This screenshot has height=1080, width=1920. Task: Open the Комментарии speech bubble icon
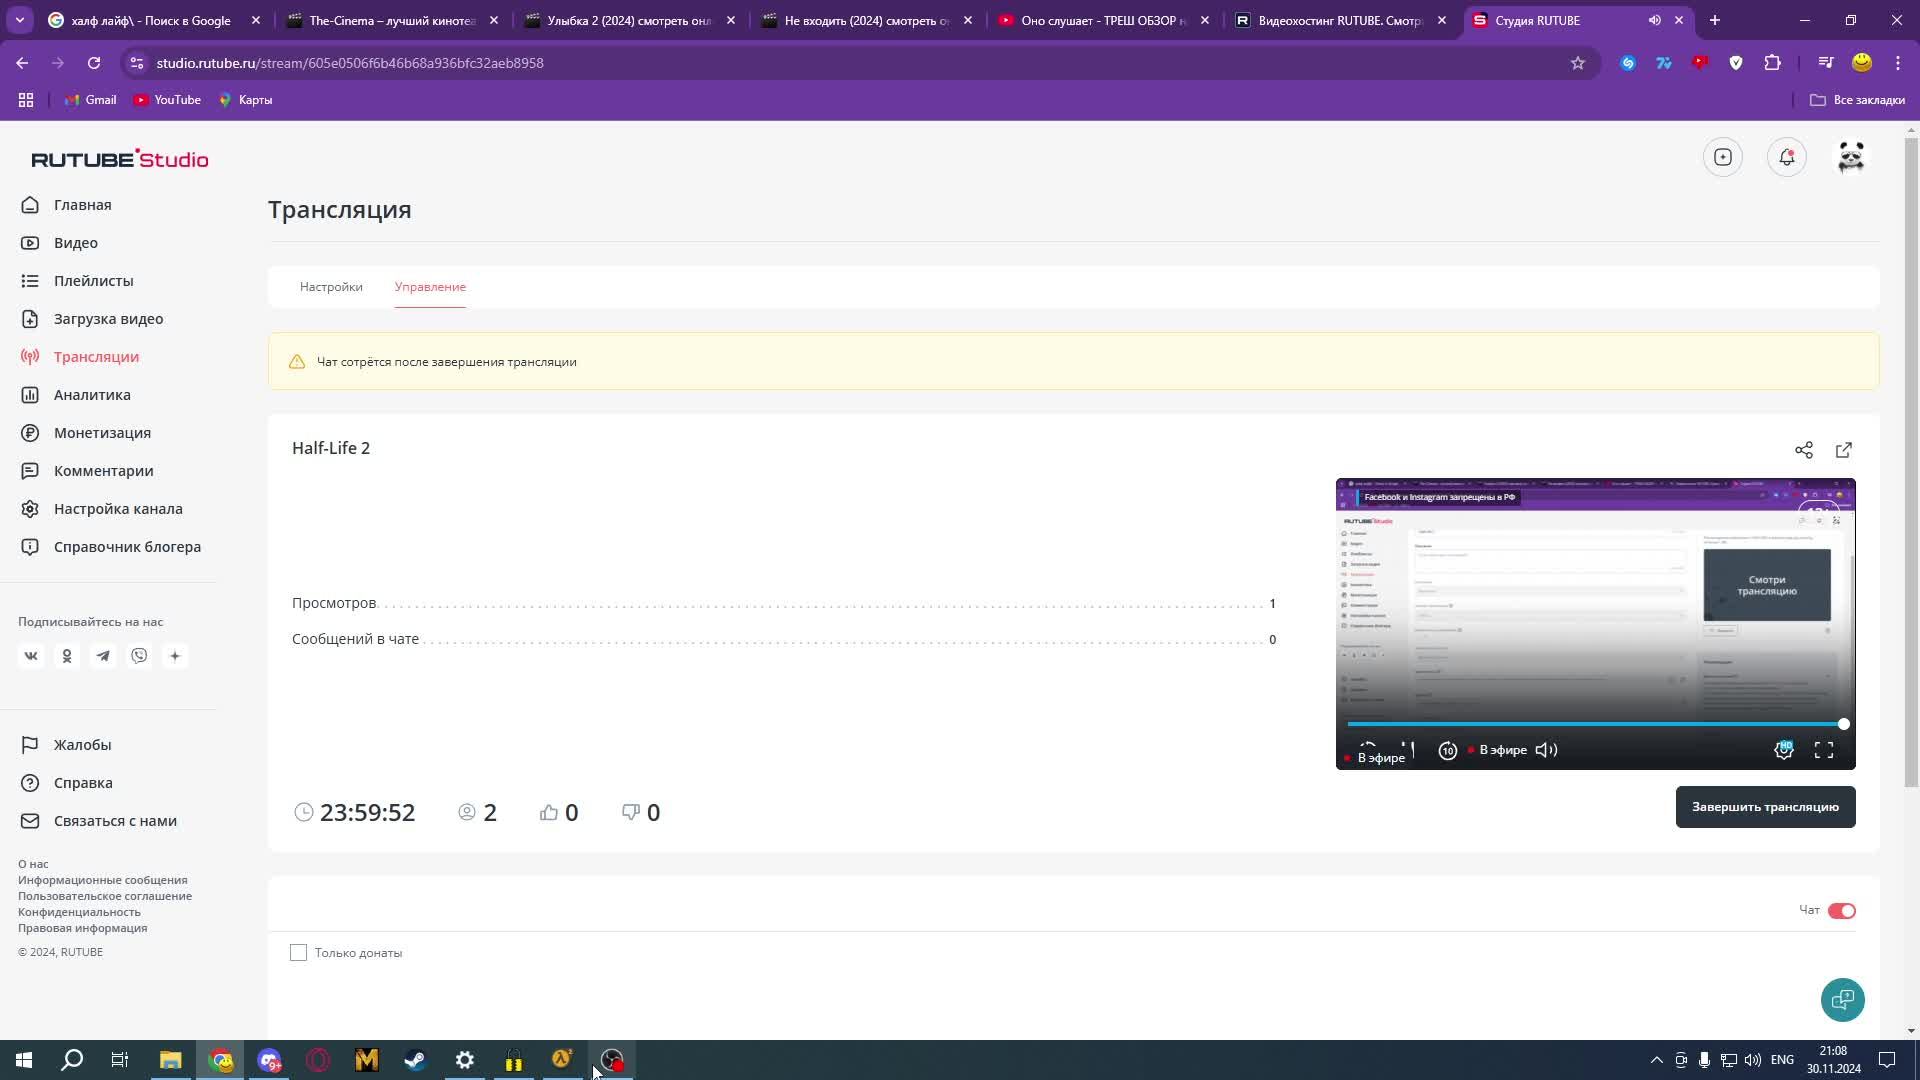[30, 471]
